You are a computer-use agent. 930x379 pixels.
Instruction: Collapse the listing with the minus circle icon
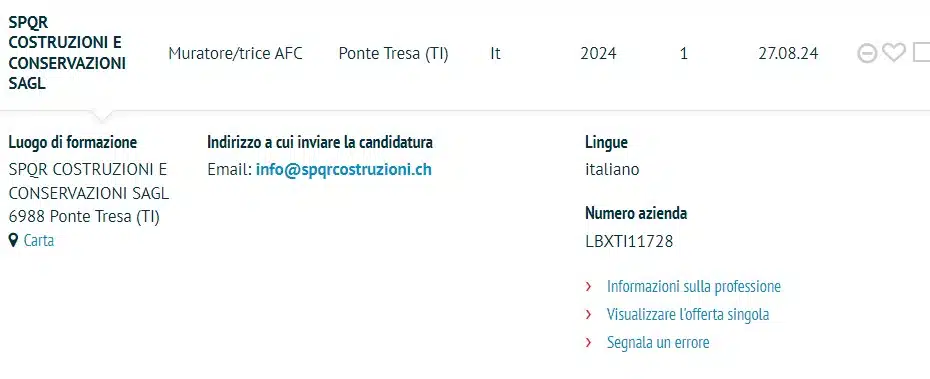coord(867,54)
